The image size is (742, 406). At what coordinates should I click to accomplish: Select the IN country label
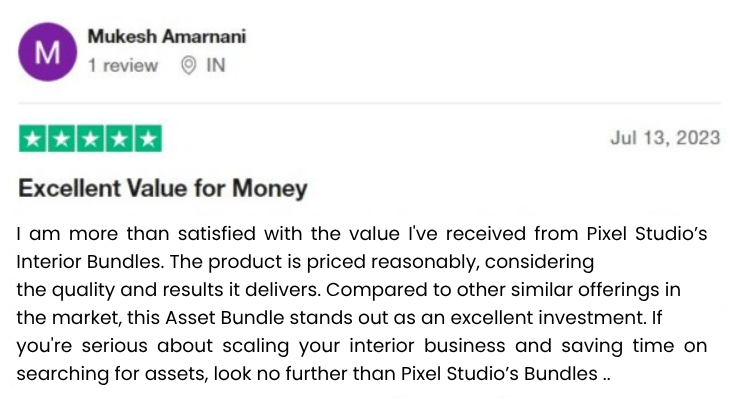point(216,65)
